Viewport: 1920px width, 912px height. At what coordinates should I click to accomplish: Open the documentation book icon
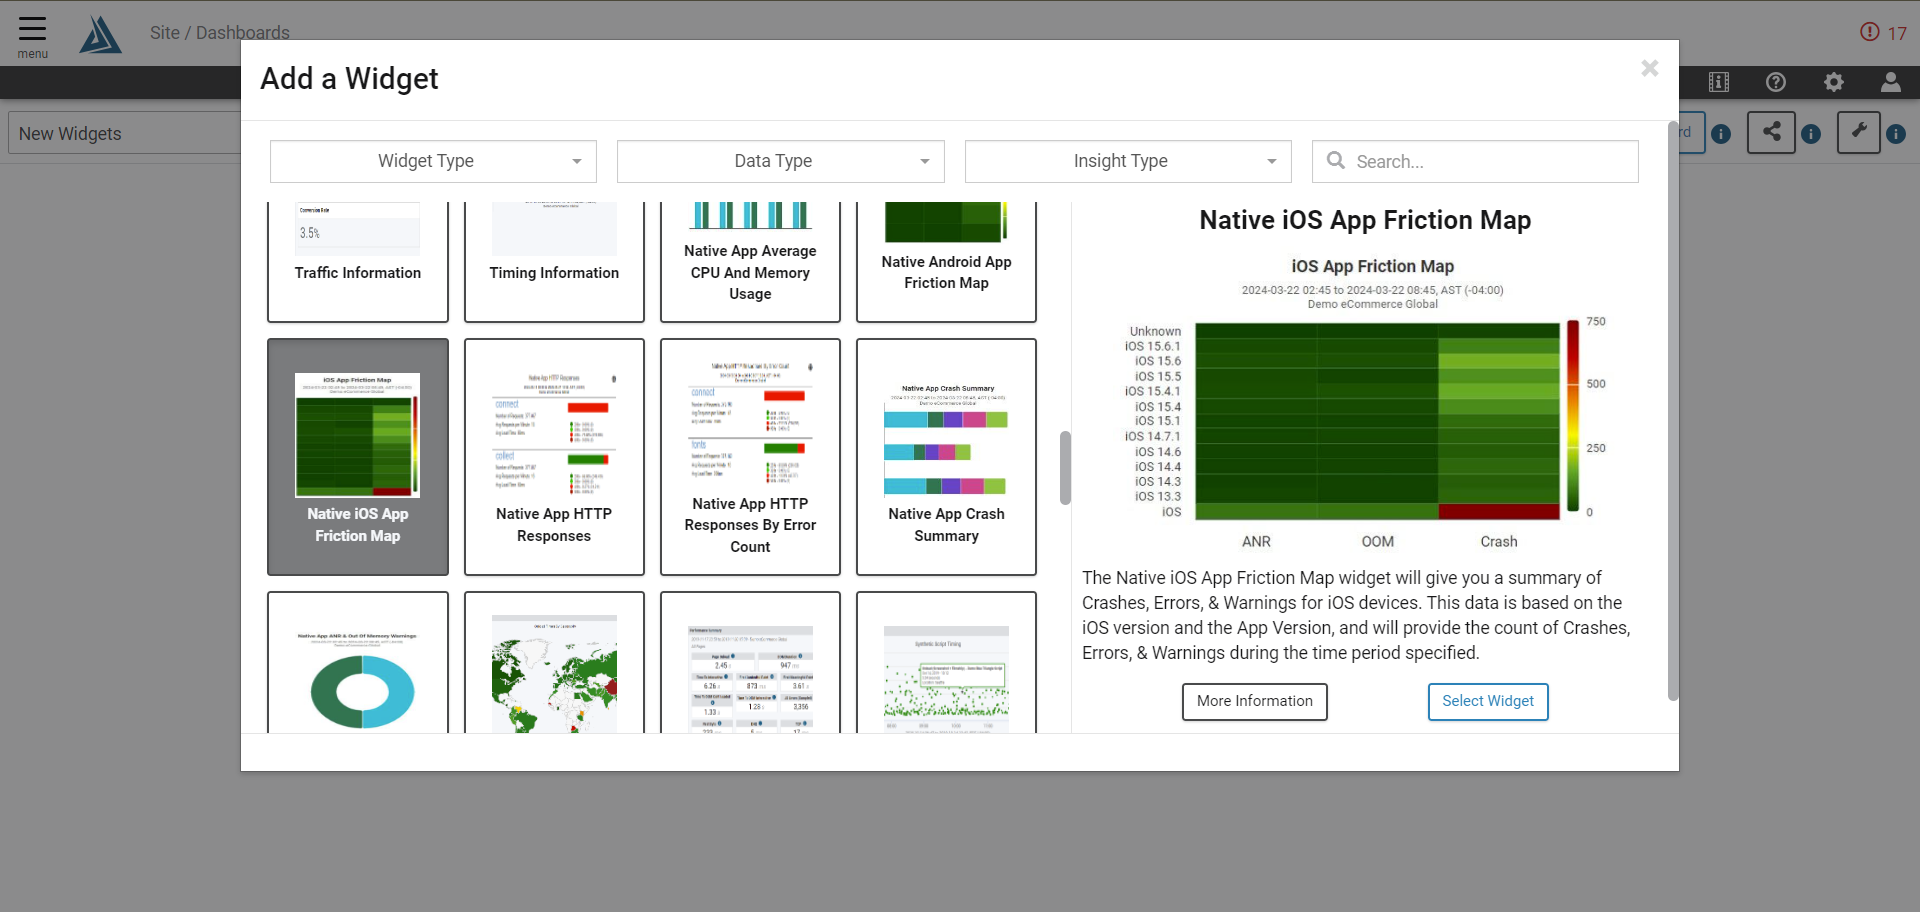(1719, 82)
